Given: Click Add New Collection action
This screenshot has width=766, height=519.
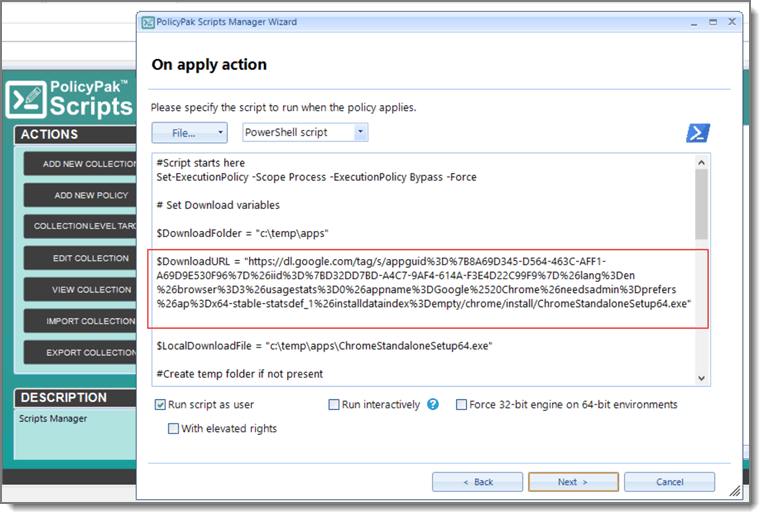Looking at the screenshot, I should pos(81,164).
